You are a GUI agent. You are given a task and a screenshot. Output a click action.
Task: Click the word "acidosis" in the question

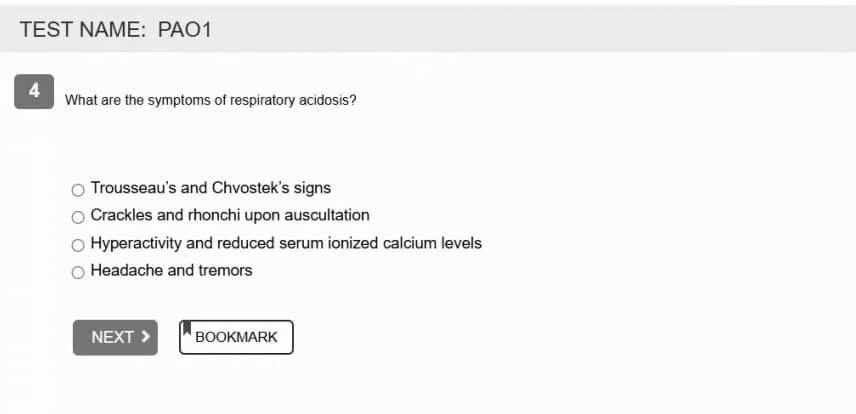(x=327, y=100)
